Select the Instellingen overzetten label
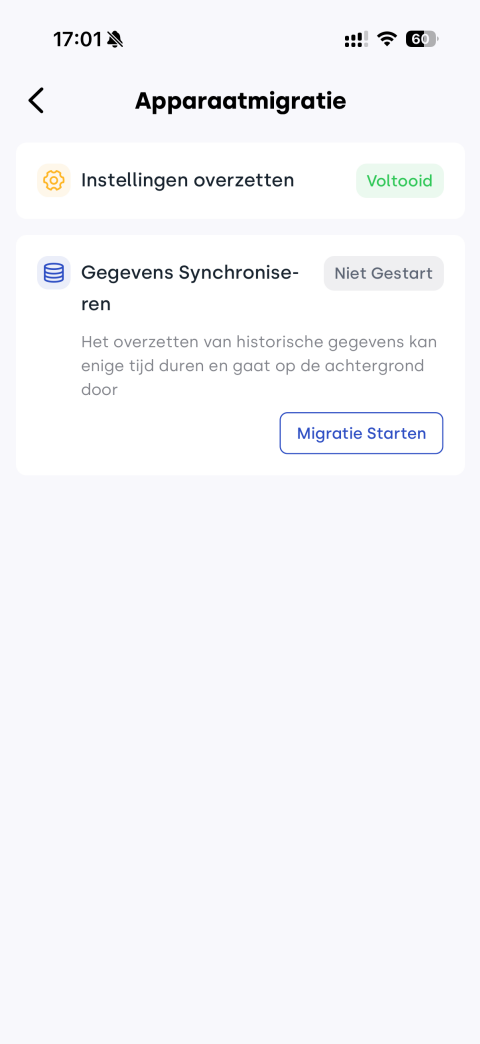 pyautogui.click(x=188, y=180)
